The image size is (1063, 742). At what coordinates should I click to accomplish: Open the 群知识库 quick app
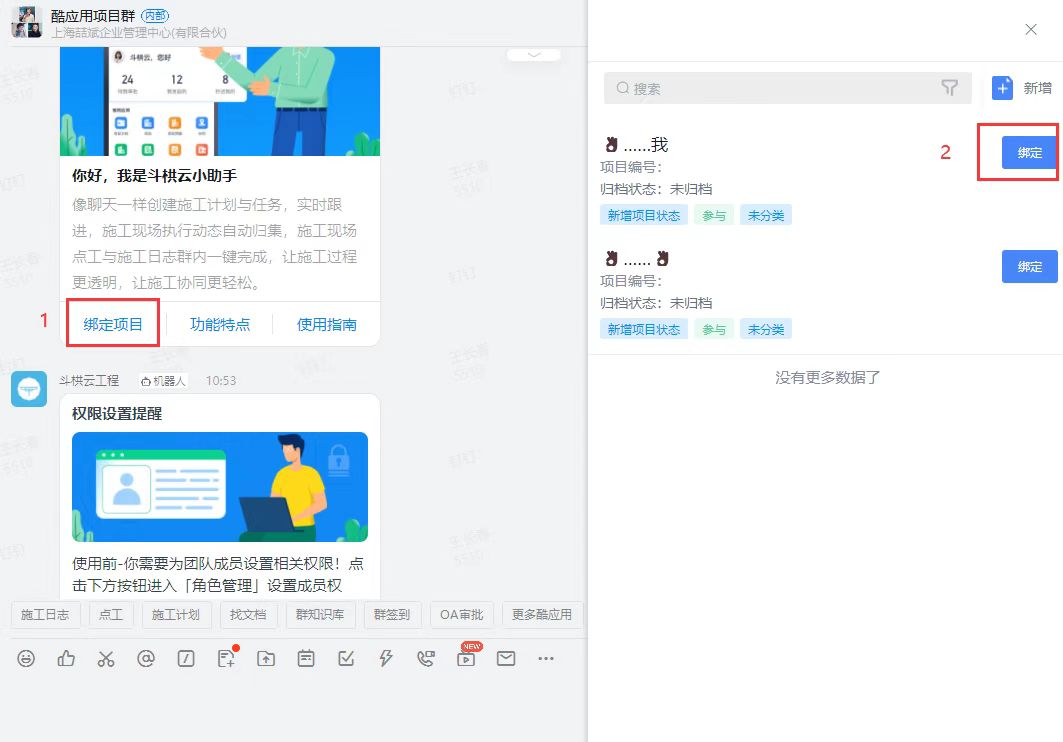point(320,615)
